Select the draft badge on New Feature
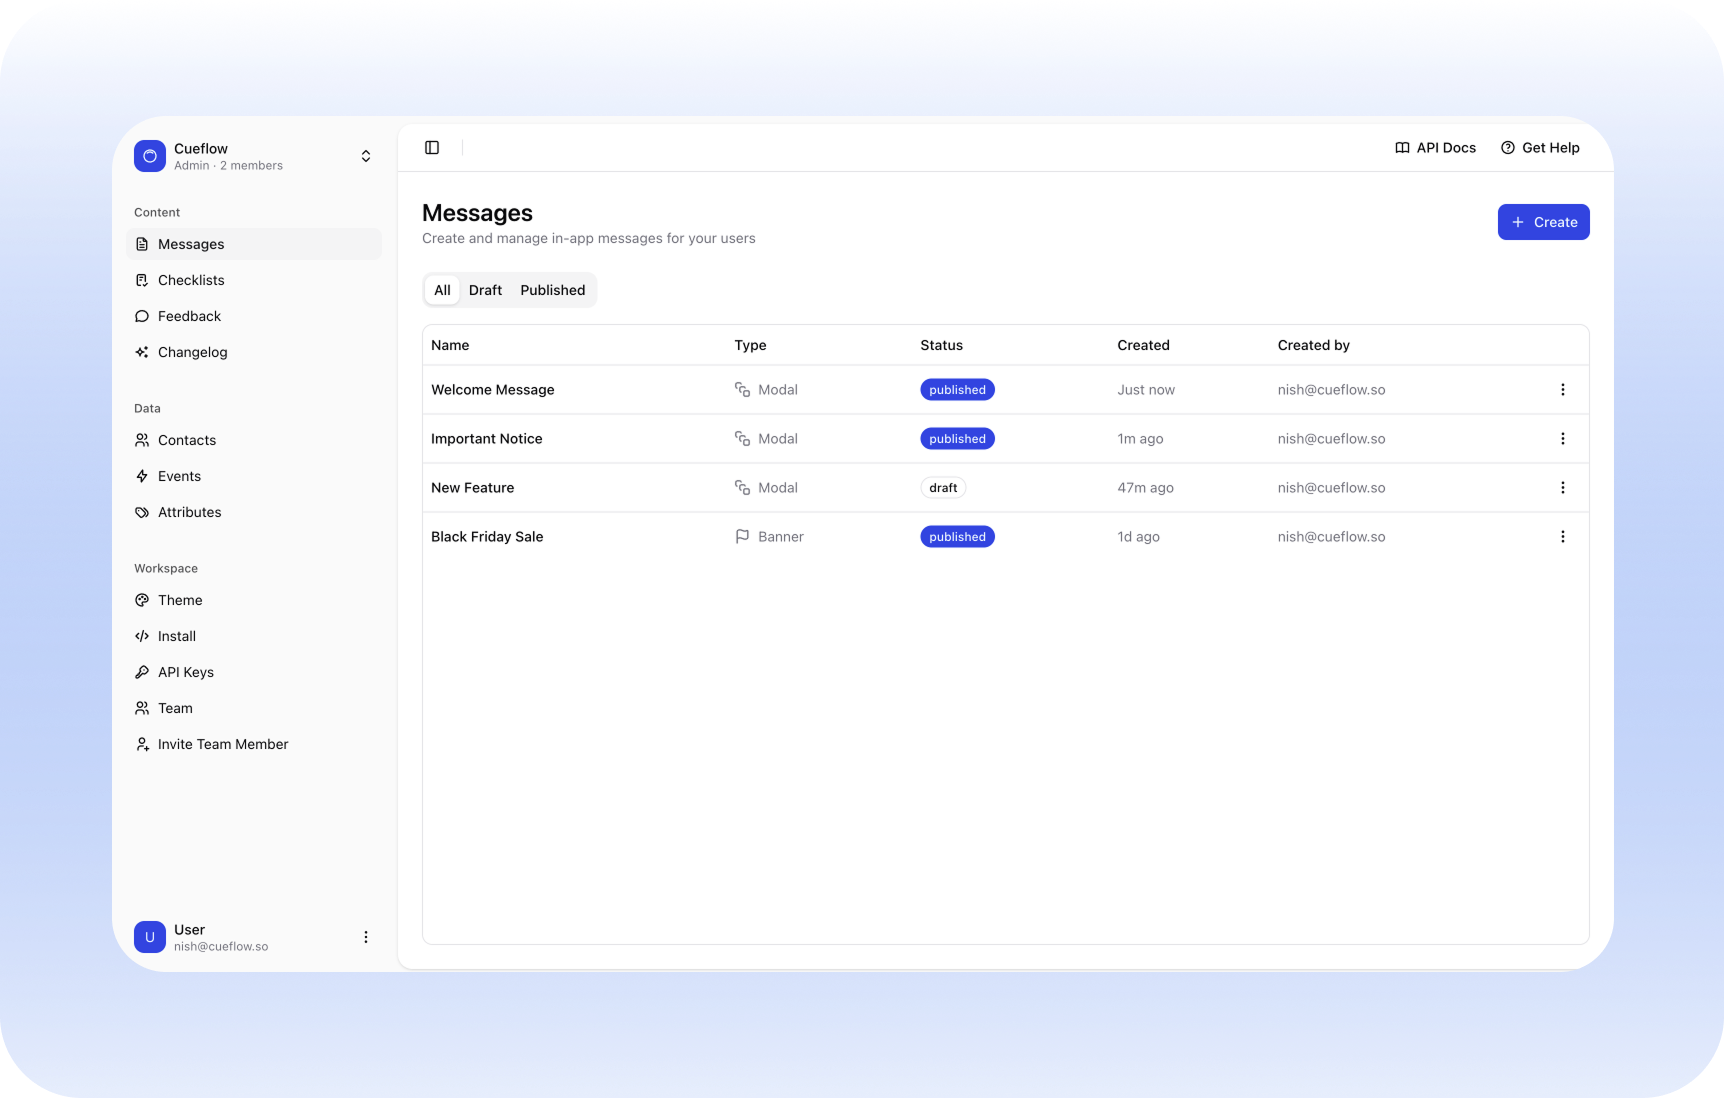 (942, 488)
